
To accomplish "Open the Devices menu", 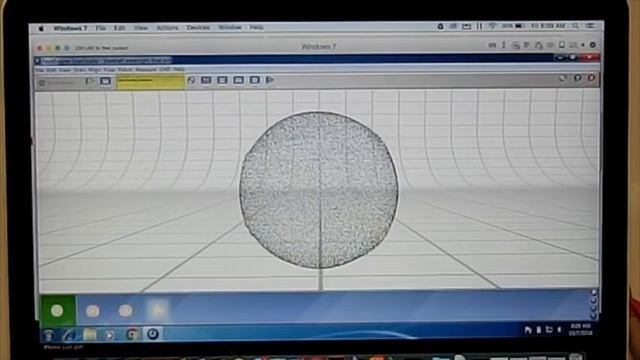I will pos(198,27).
